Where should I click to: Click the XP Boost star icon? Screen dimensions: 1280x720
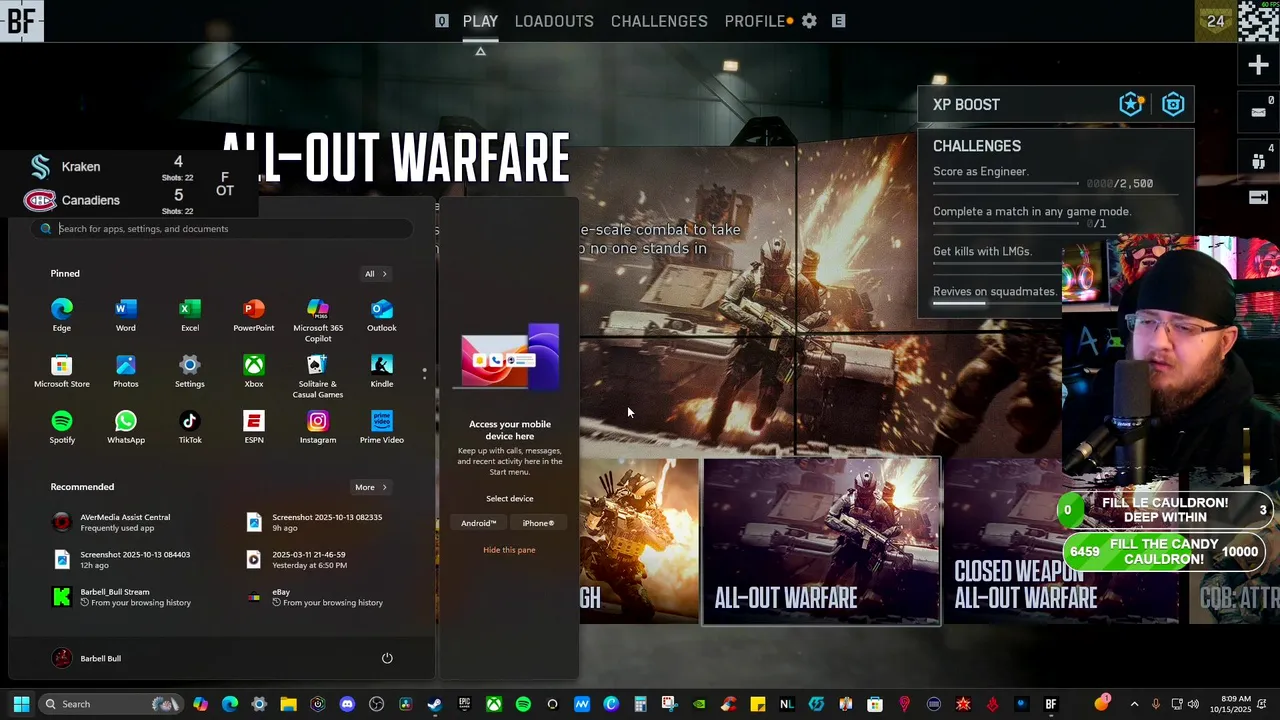(x=1131, y=104)
